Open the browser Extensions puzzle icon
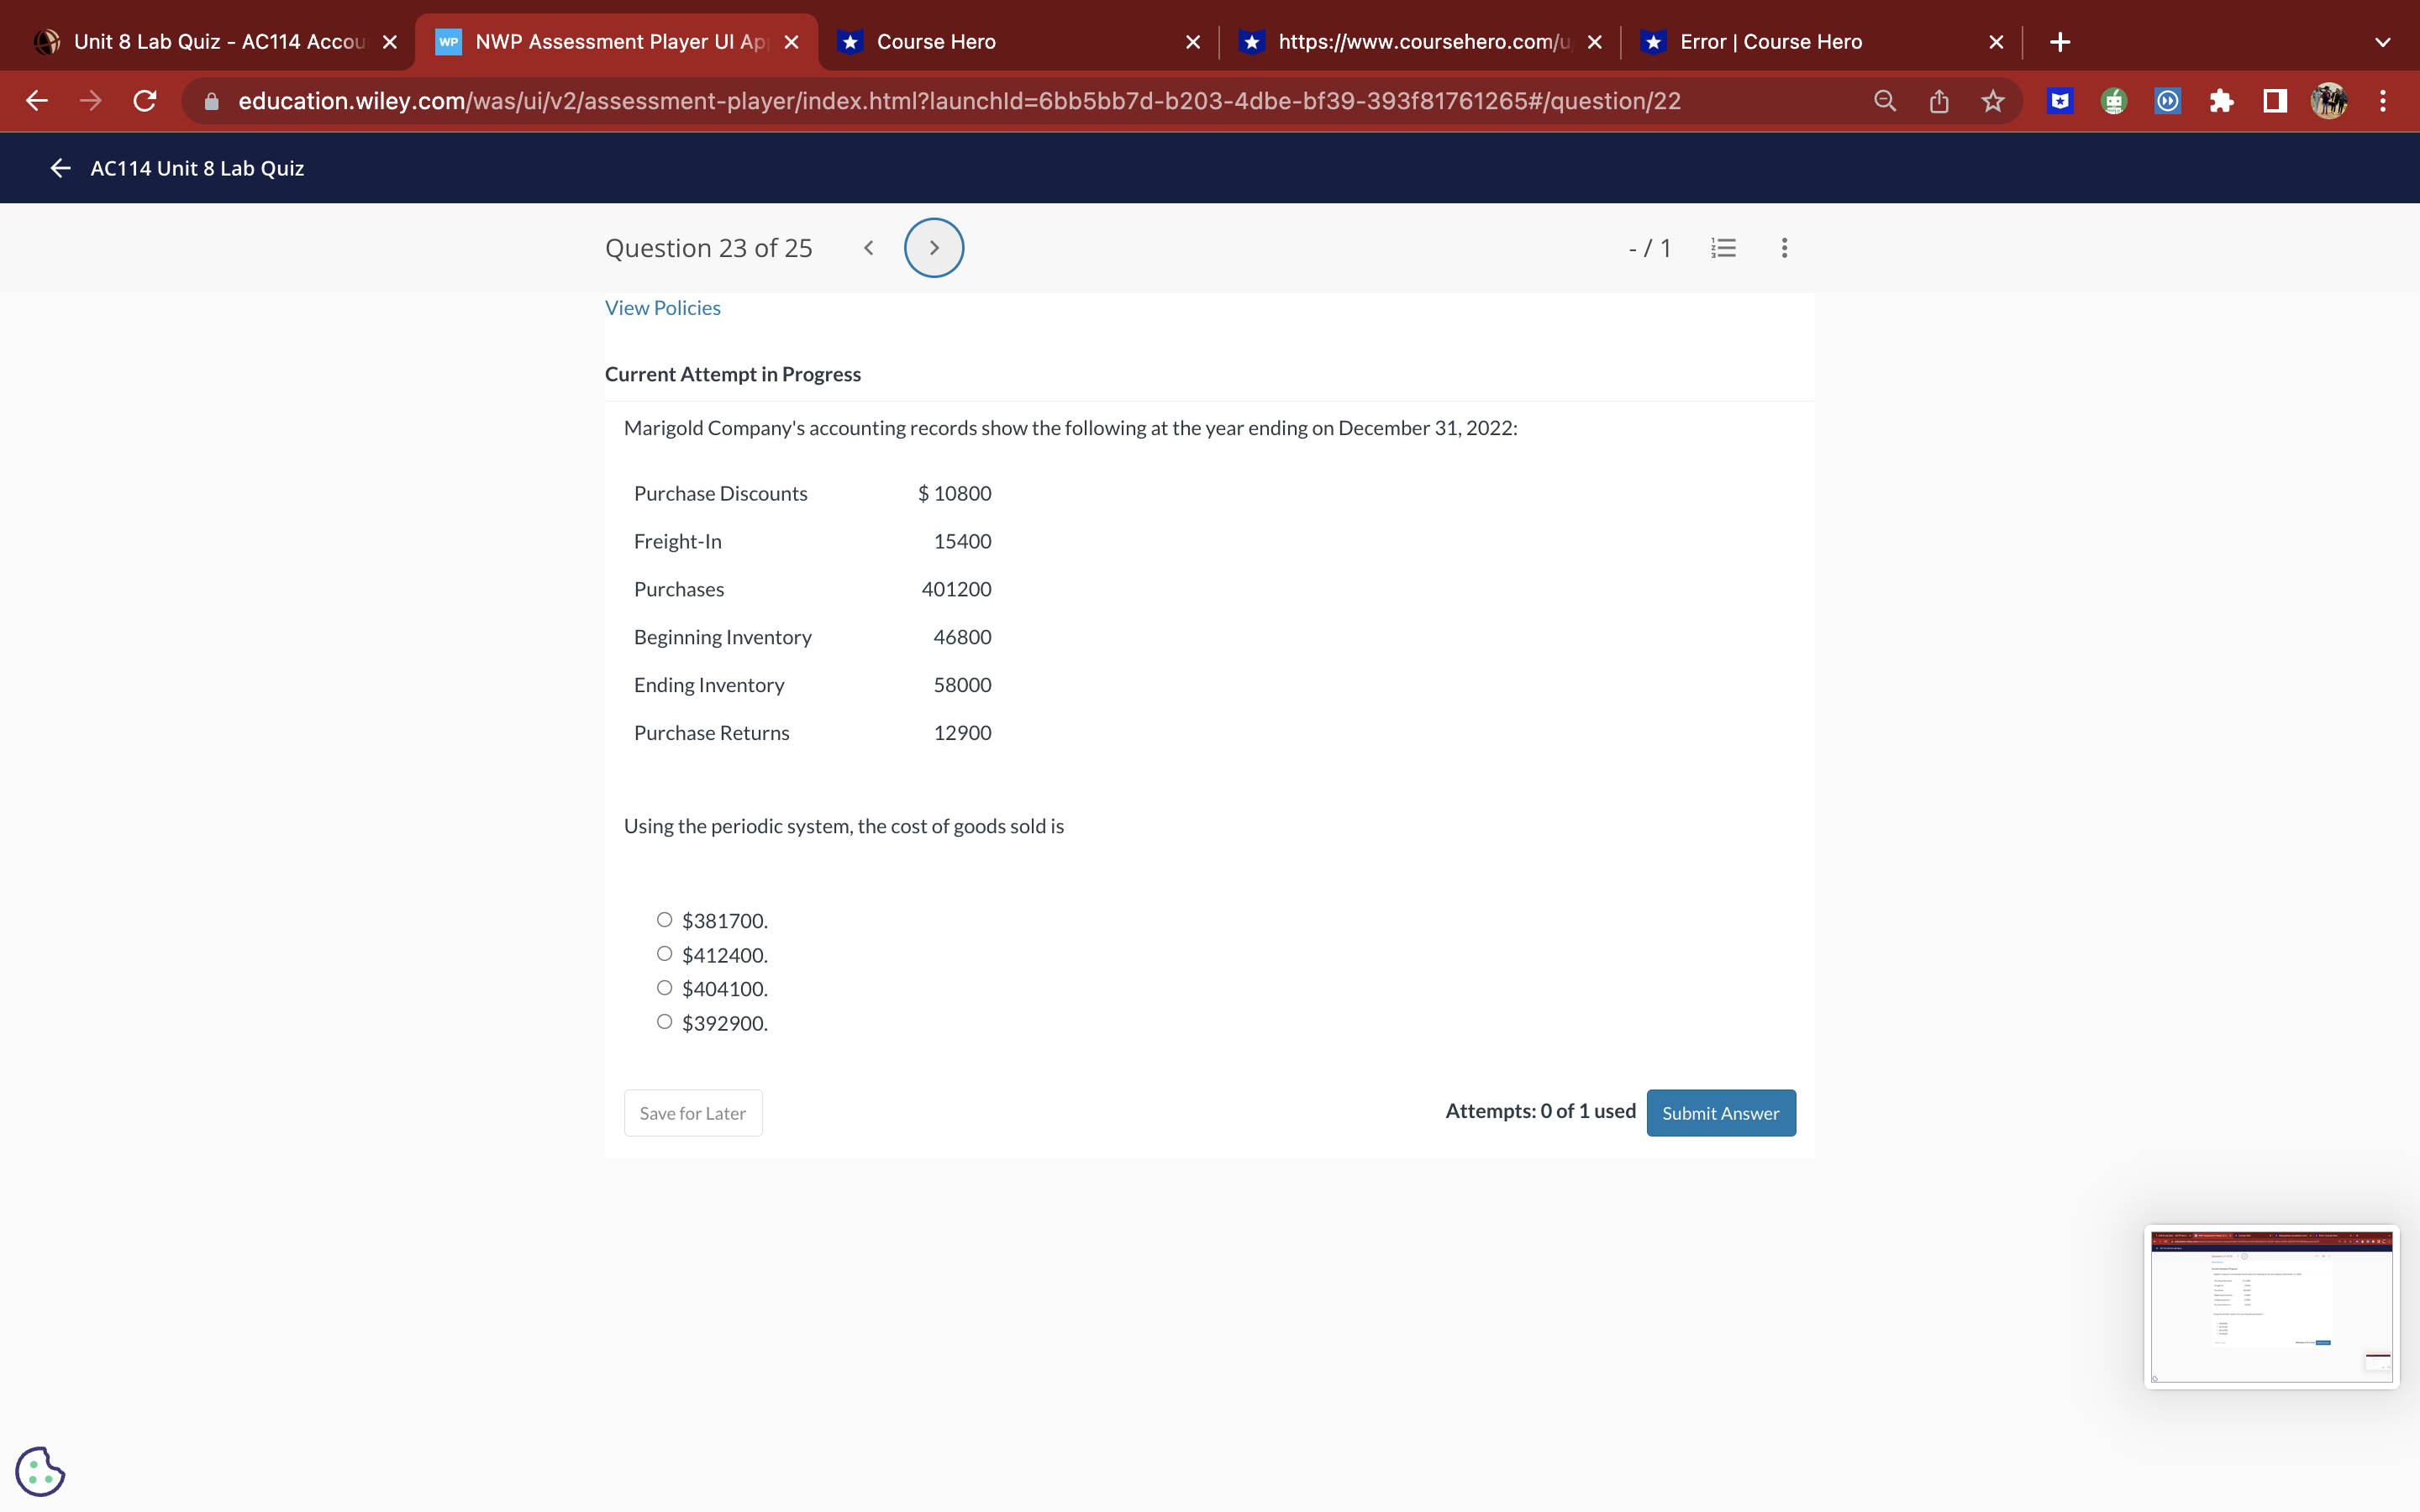The height and width of the screenshot is (1512, 2420). point(2221,101)
